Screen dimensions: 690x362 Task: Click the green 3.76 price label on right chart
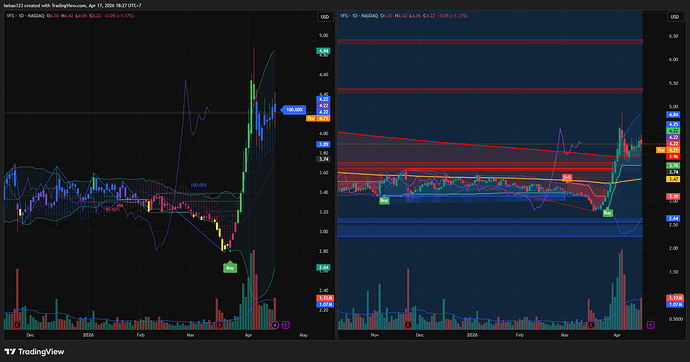pyautogui.click(x=674, y=165)
